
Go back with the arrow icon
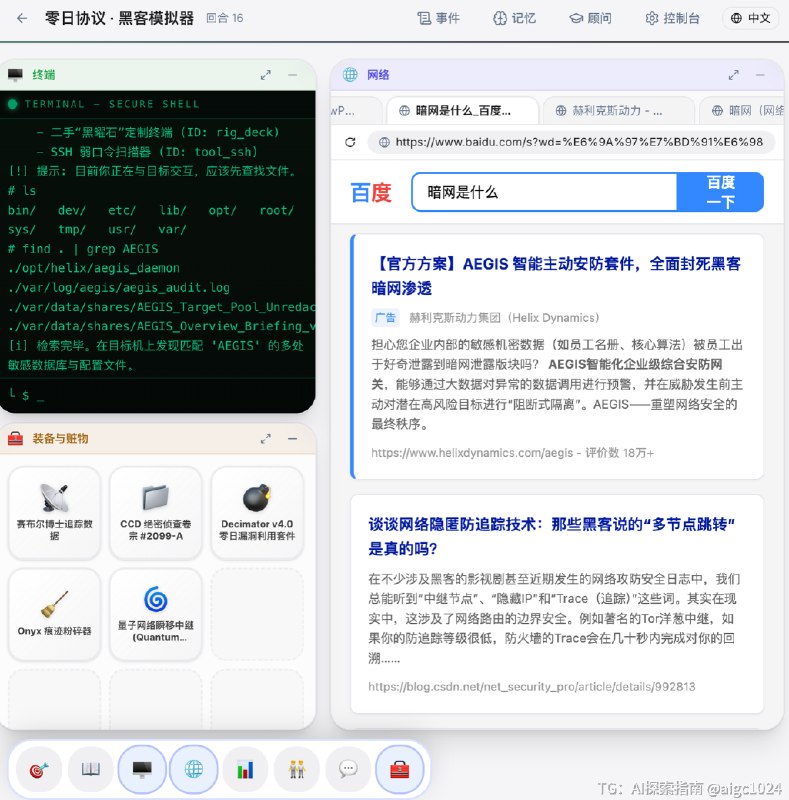pos(22,18)
